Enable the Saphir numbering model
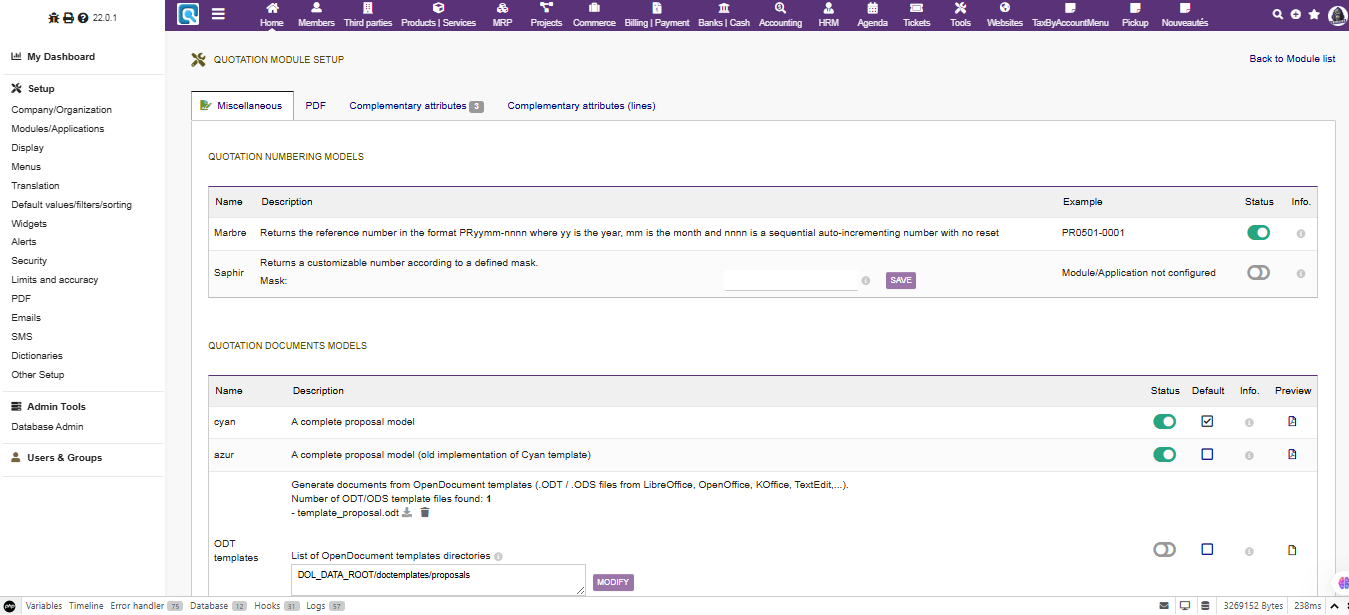The width and height of the screenshot is (1349, 615). point(1258,273)
